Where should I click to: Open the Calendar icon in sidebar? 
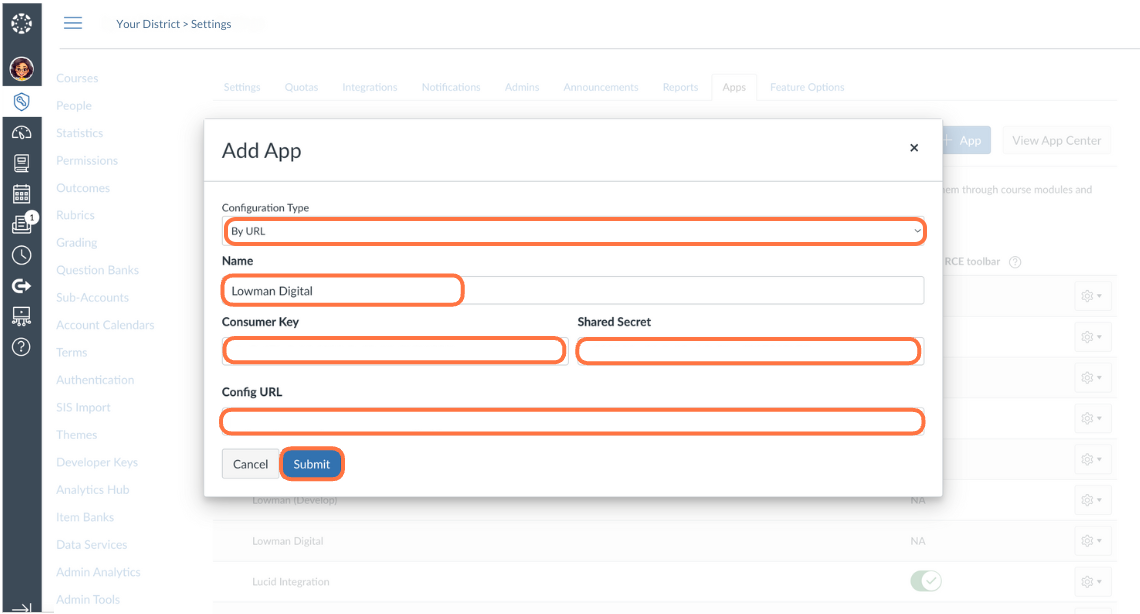(21, 194)
